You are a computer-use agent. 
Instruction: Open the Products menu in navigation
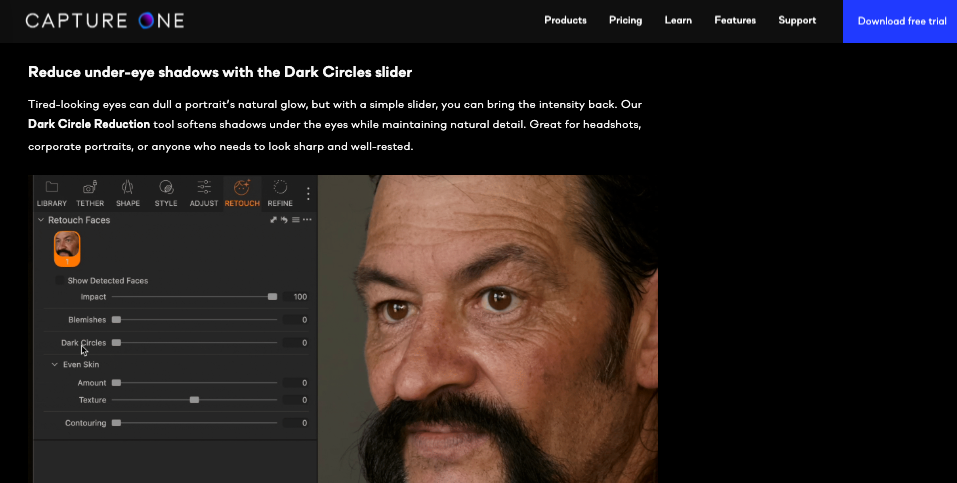point(565,20)
